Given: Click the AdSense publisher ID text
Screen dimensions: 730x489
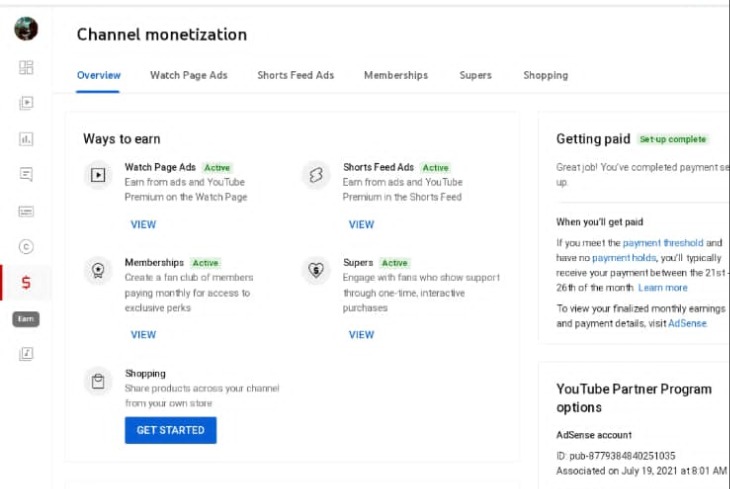Looking at the screenshot, I should pos(615,456).
